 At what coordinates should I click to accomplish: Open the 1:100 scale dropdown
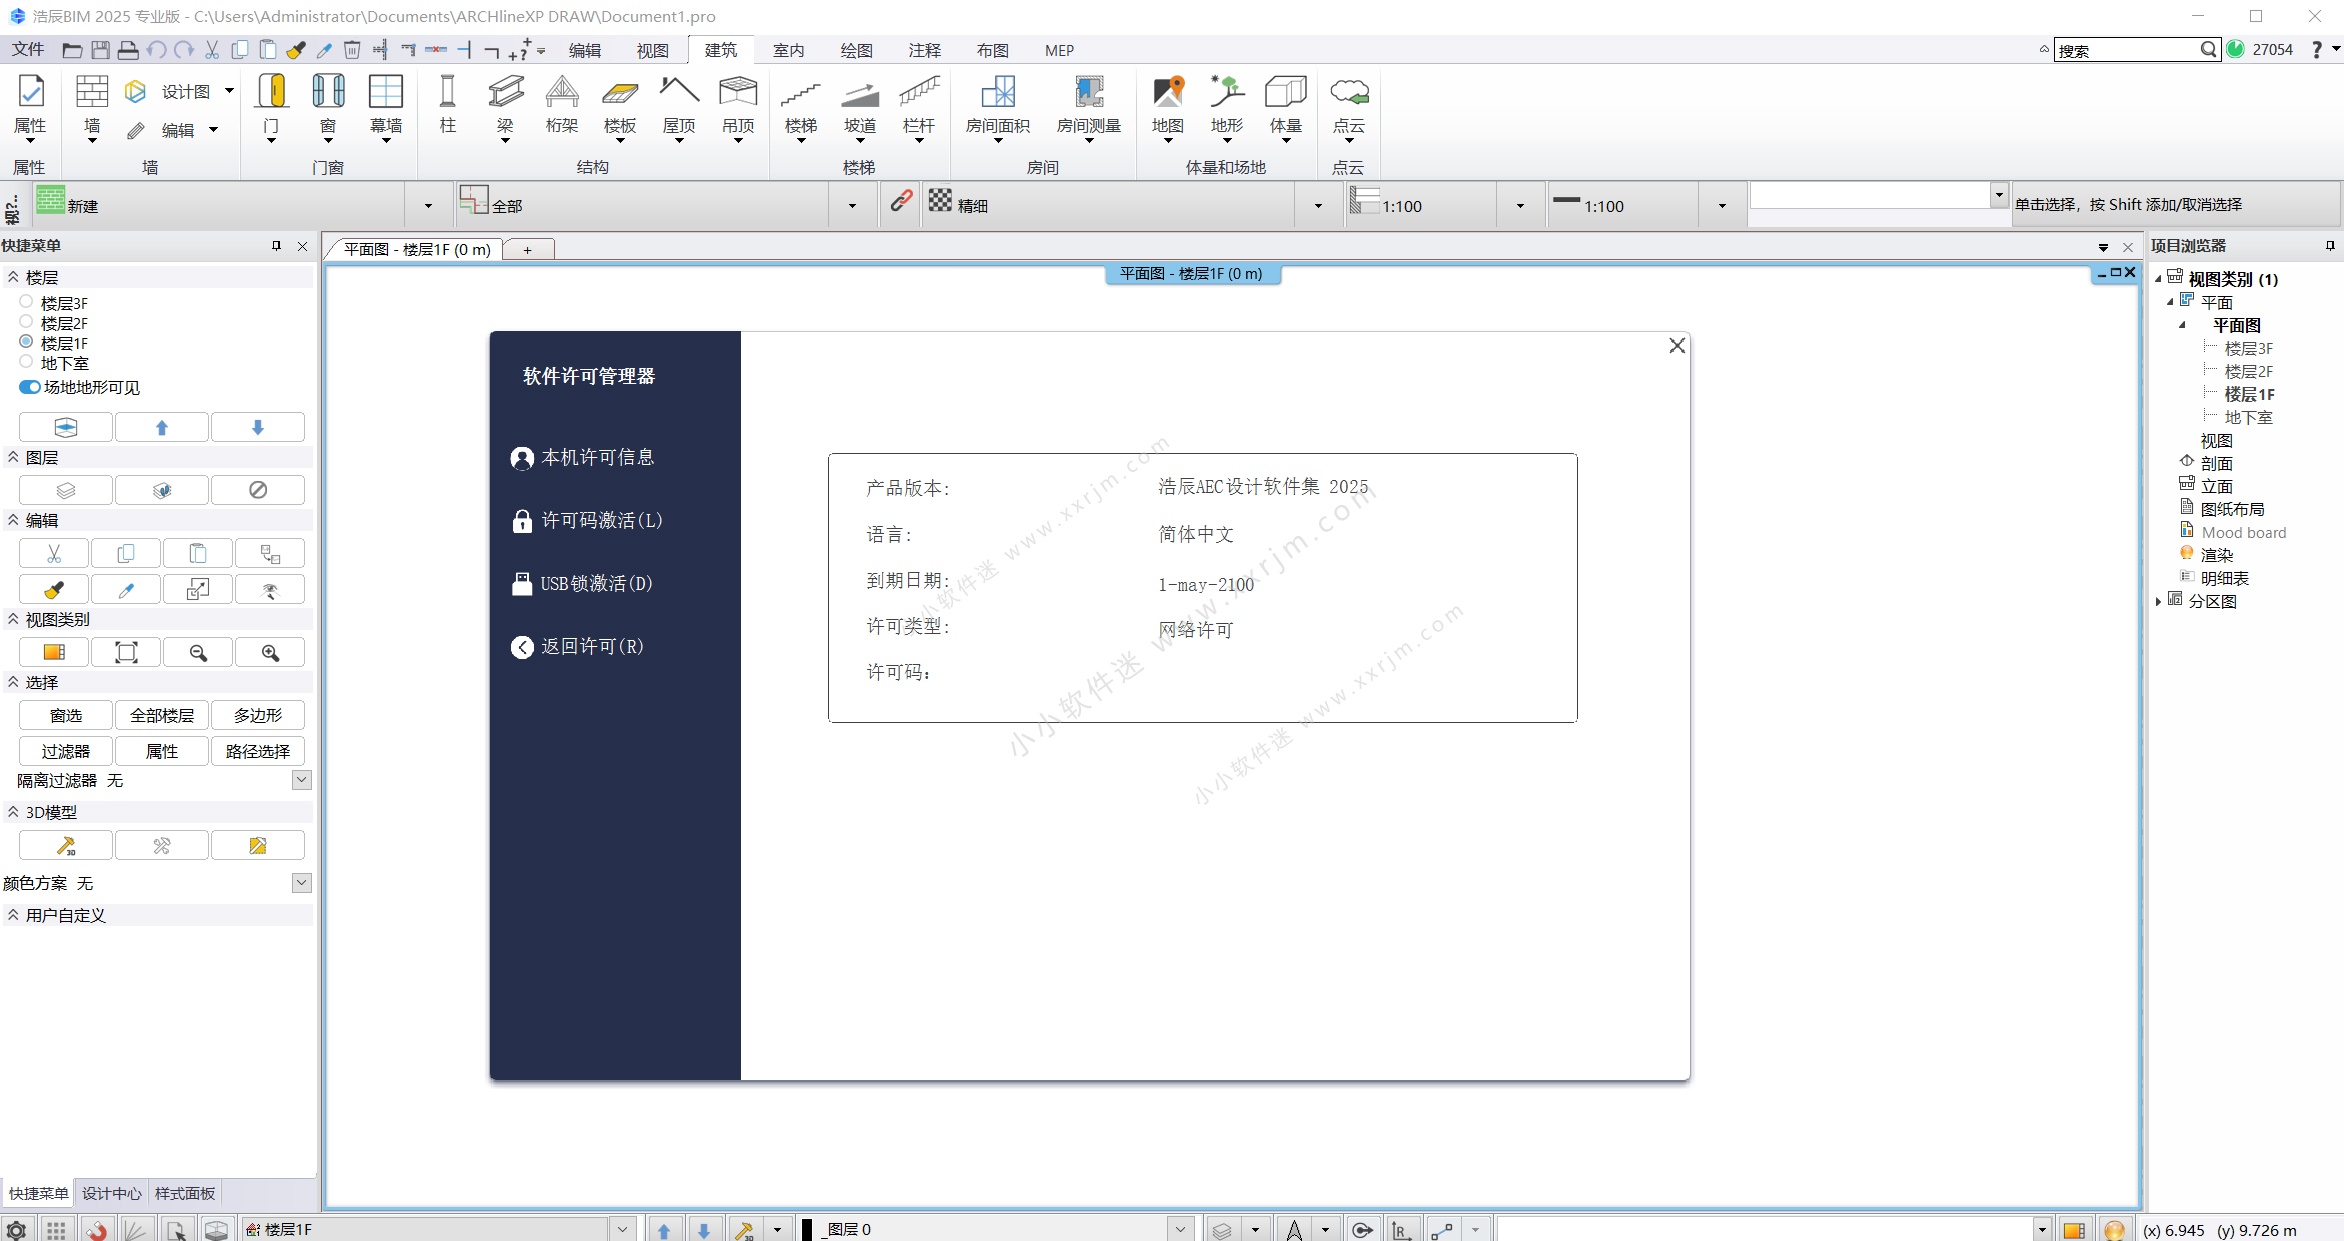click(x=1519, y=205)
